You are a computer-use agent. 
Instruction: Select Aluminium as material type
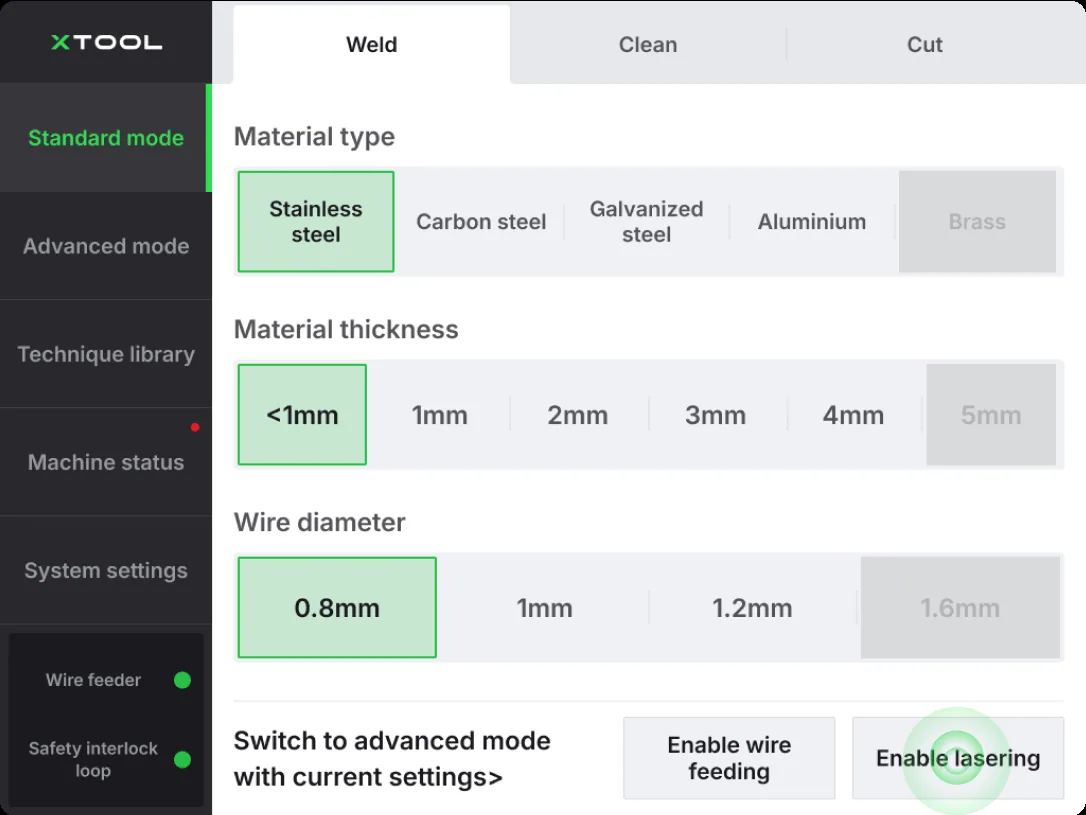tap(812, 222)
